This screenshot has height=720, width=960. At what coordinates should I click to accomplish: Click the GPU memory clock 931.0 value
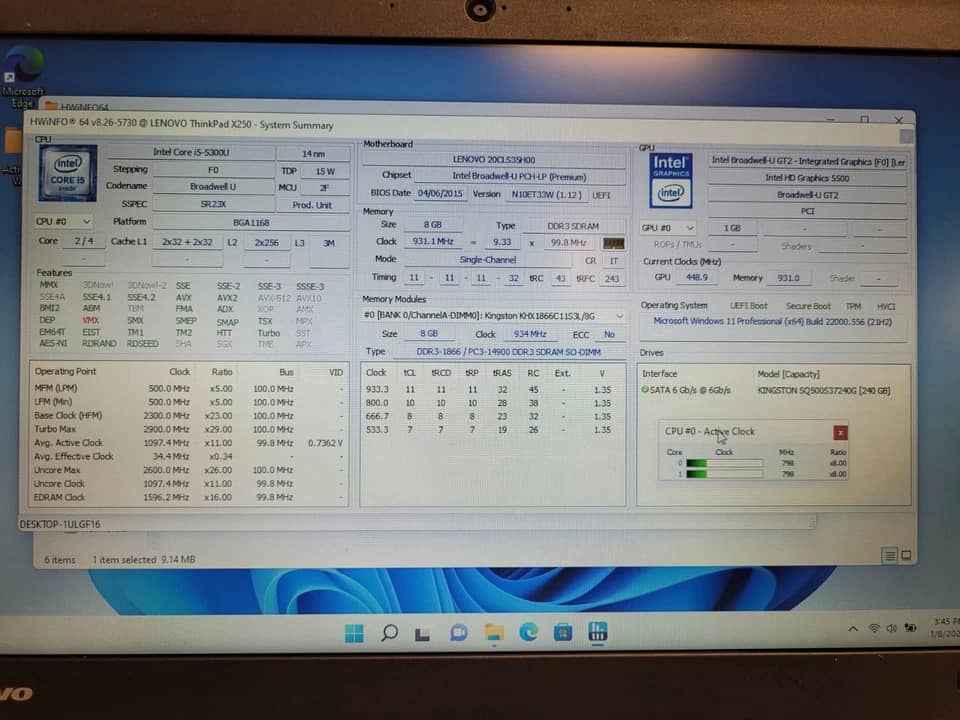(789, 278)
